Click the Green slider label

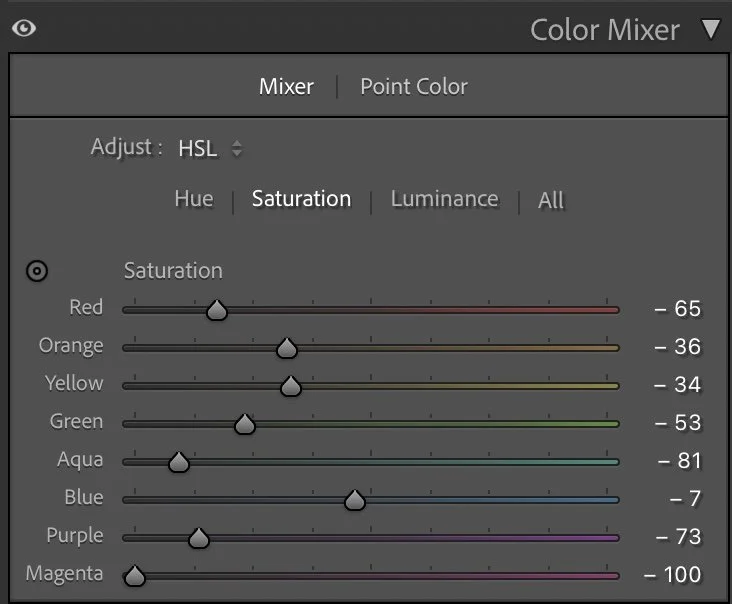click(x=77, y=421)
